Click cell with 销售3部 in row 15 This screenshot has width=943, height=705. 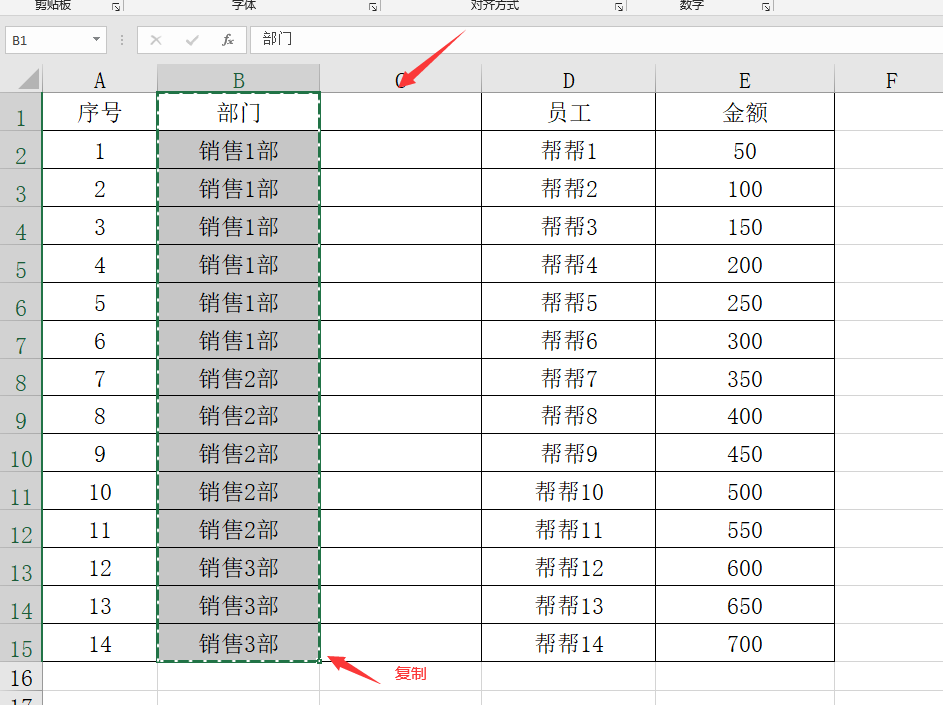pyautogui.click(x=238, y=642)
